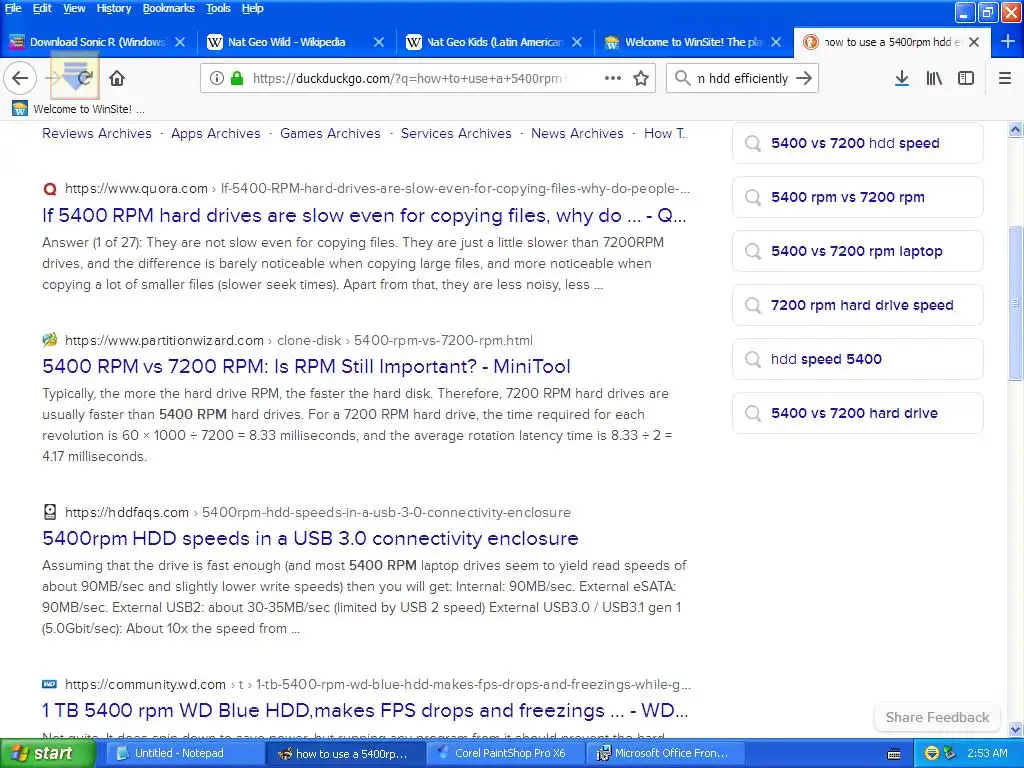This screenshot has height=768, width=1024.
Task: Open the 1 TB 5400 rpm WD Blue result
Action: [365, 710]
